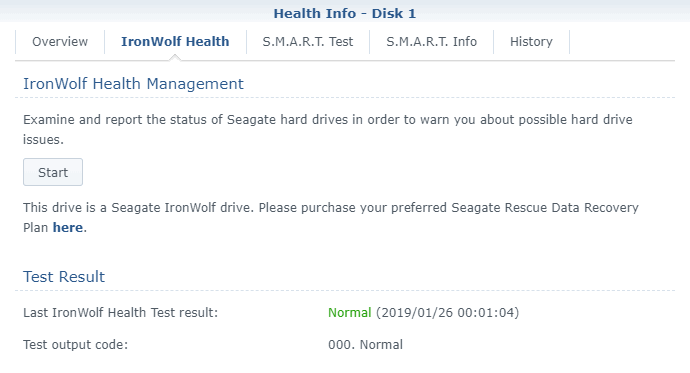The image size is (690, 373).
Task: Select the 2019/01/26 00:01:04 timestamp
Action: (448, 313)
